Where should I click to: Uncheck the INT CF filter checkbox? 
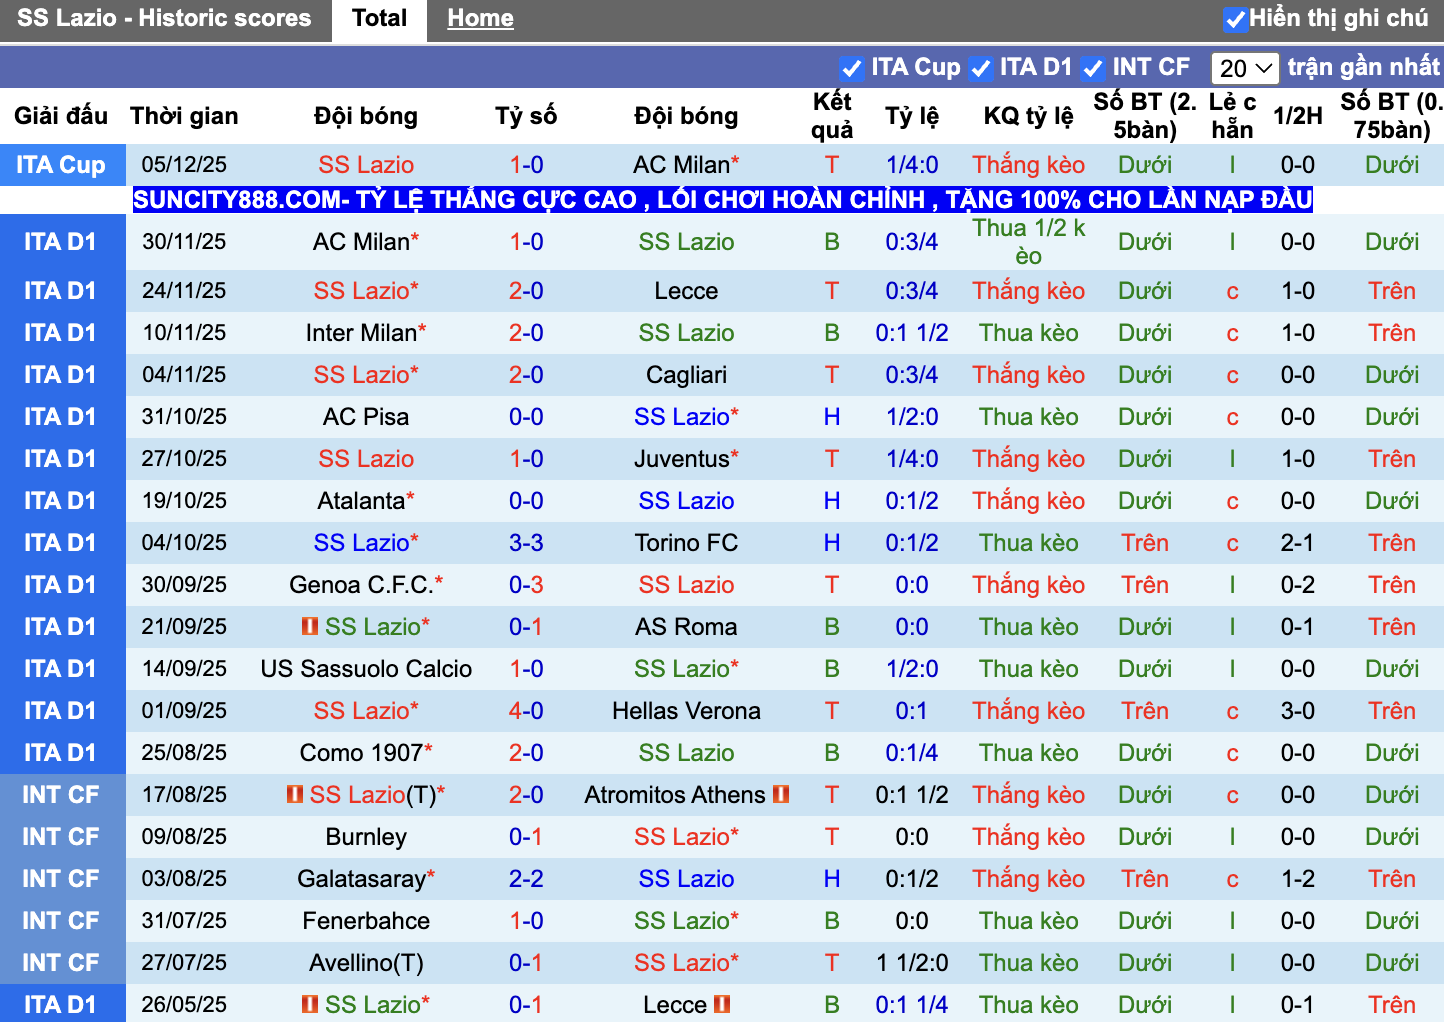tap(1093, 68)
